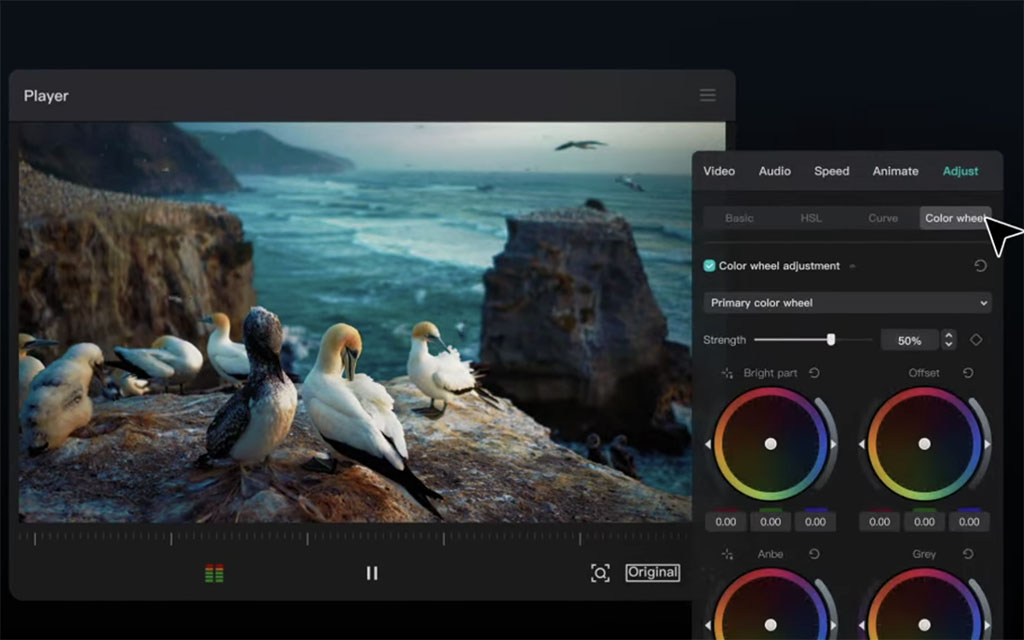Click the Grey wheel center dot
1024x640 pixels.
[924, 625]
